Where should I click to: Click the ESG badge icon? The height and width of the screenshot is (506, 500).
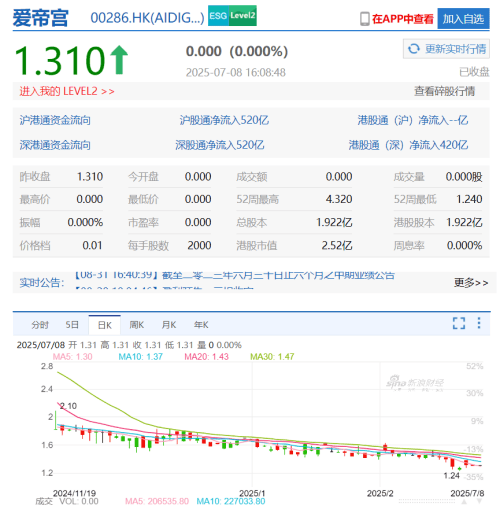[x=218, y=16]
